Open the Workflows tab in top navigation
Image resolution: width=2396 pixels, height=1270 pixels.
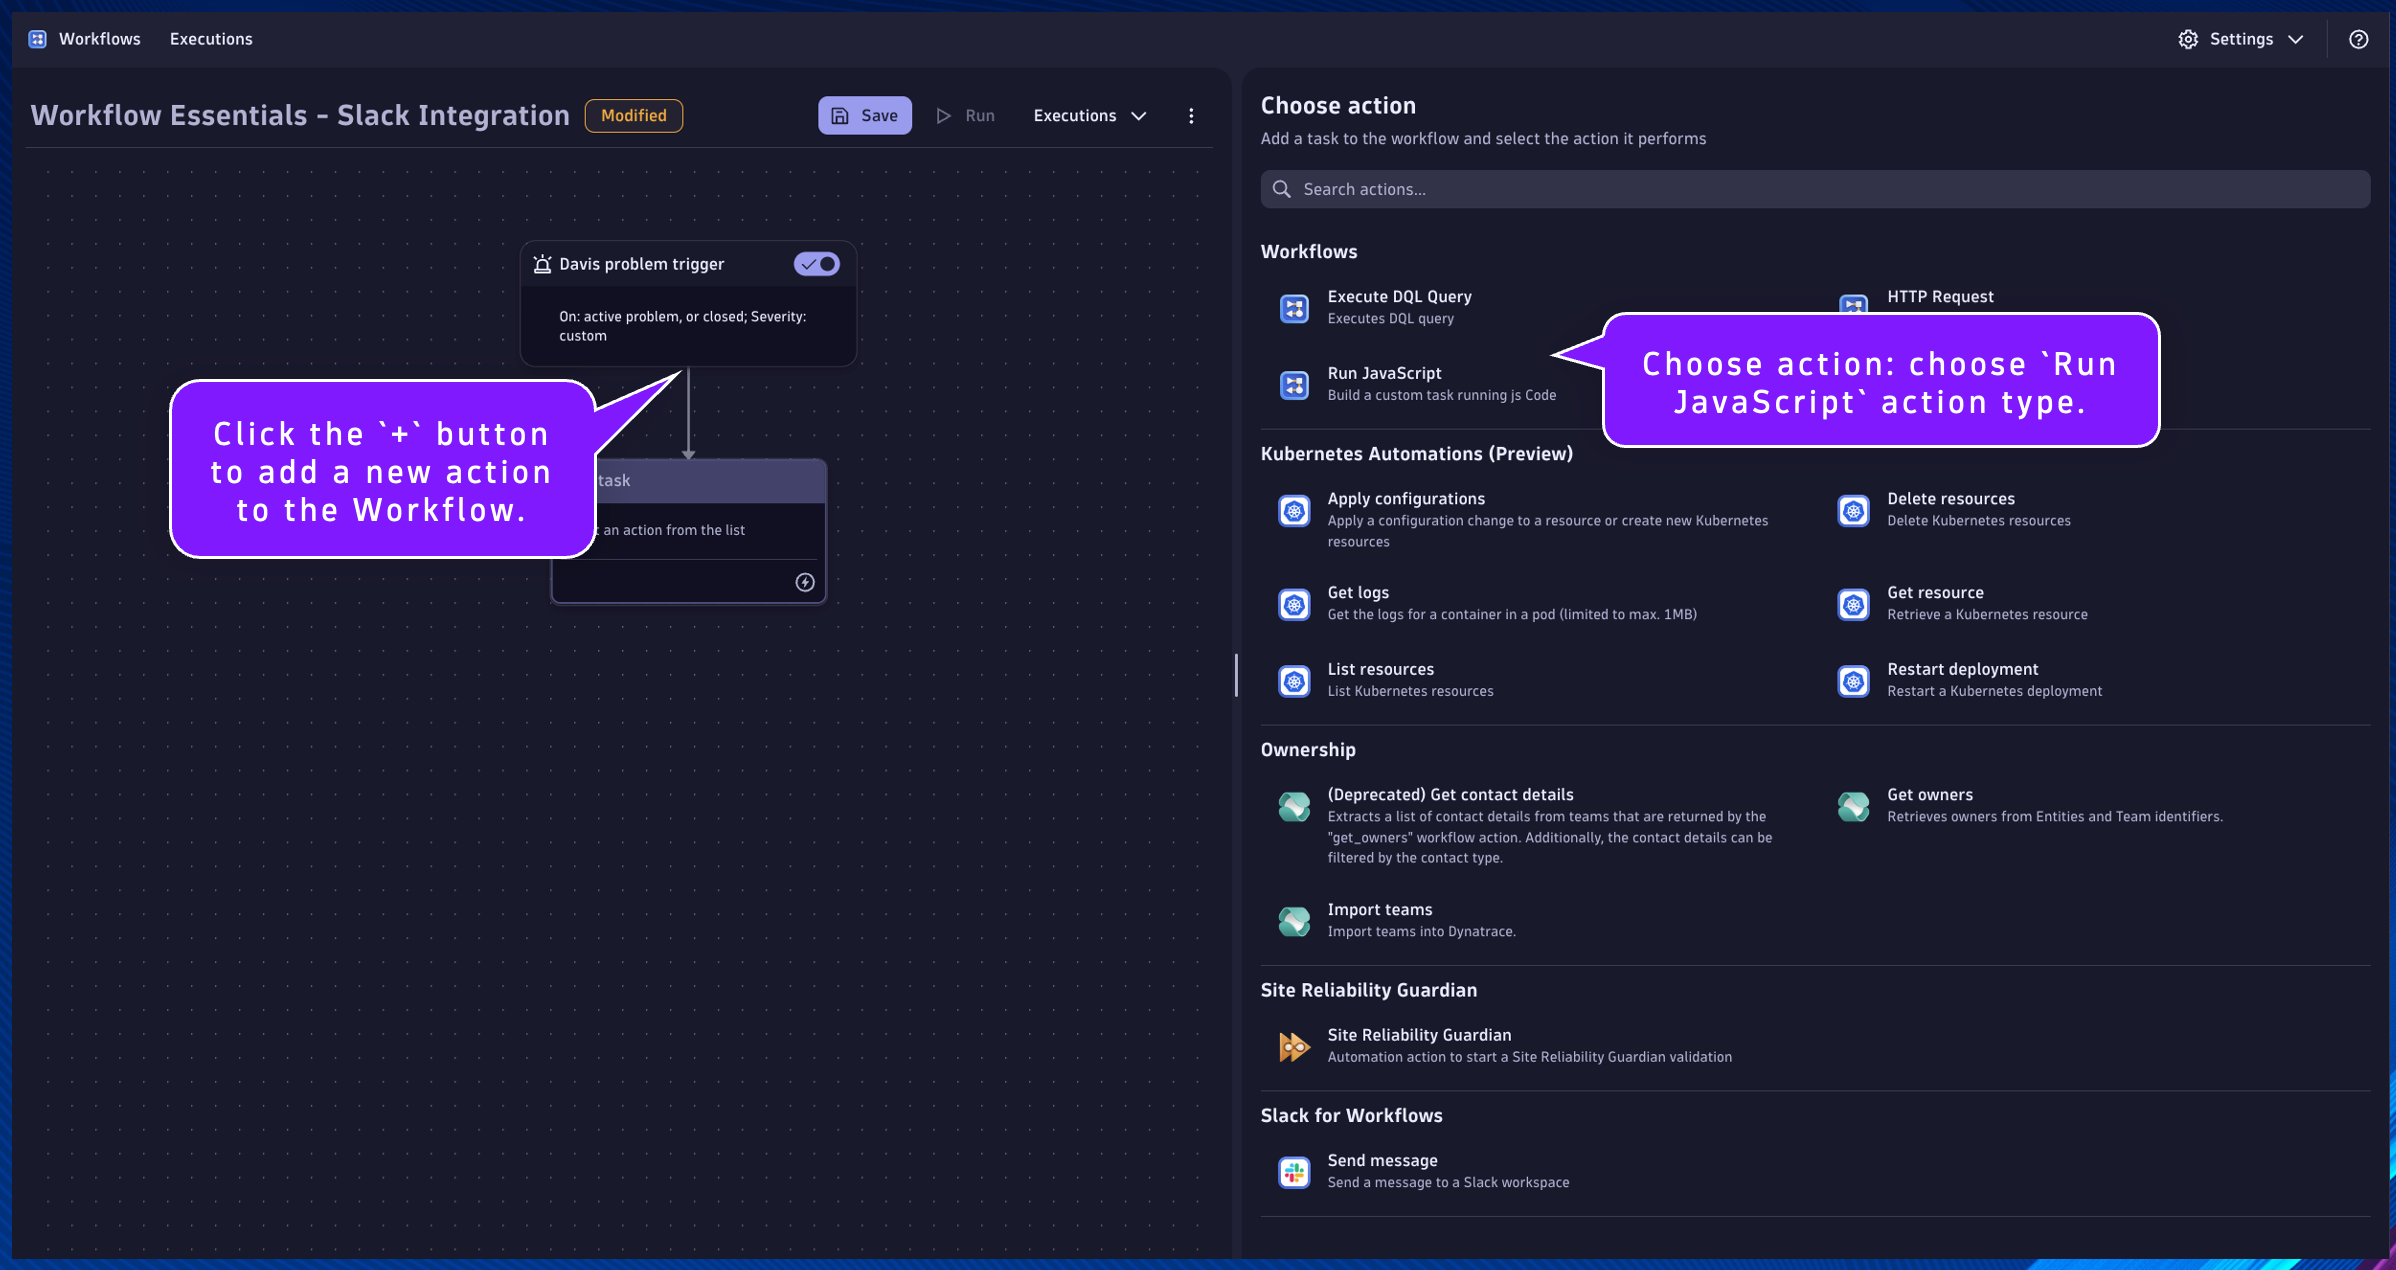[x=99, y=39]
